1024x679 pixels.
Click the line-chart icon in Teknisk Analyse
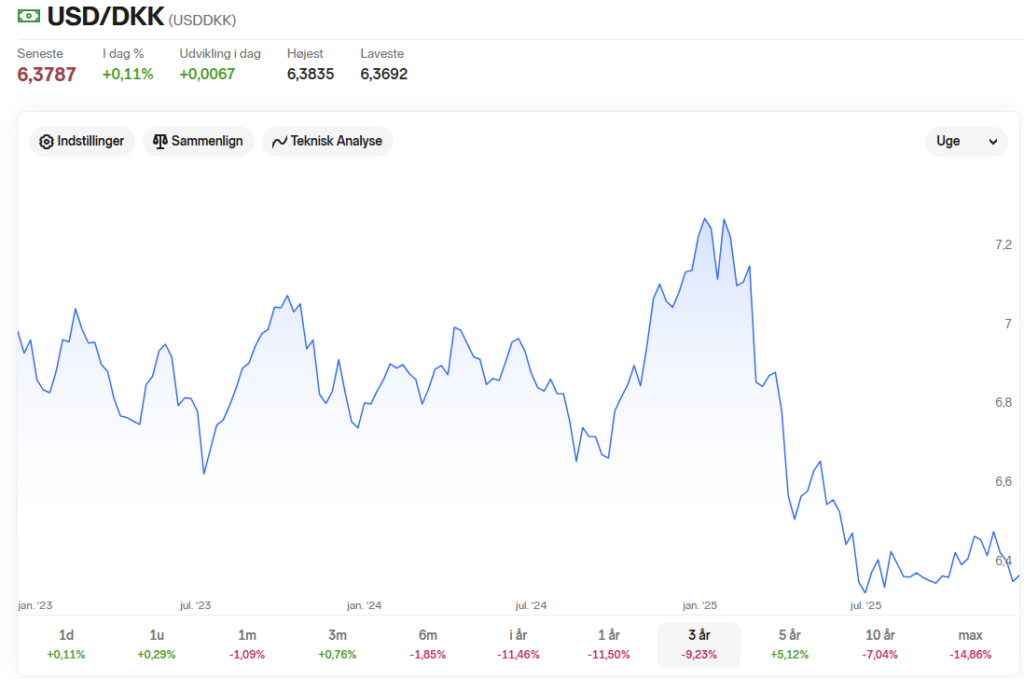point(280,142)
